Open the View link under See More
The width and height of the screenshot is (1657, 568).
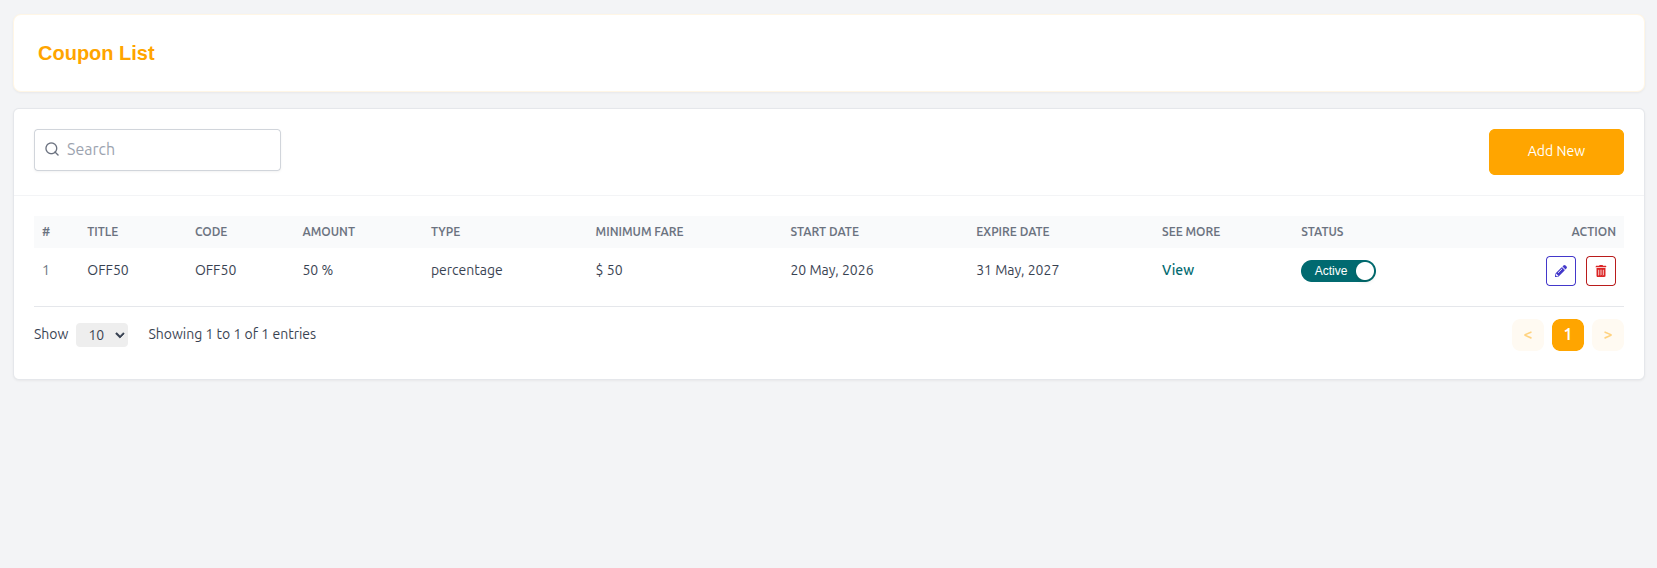click(1178, 270)
